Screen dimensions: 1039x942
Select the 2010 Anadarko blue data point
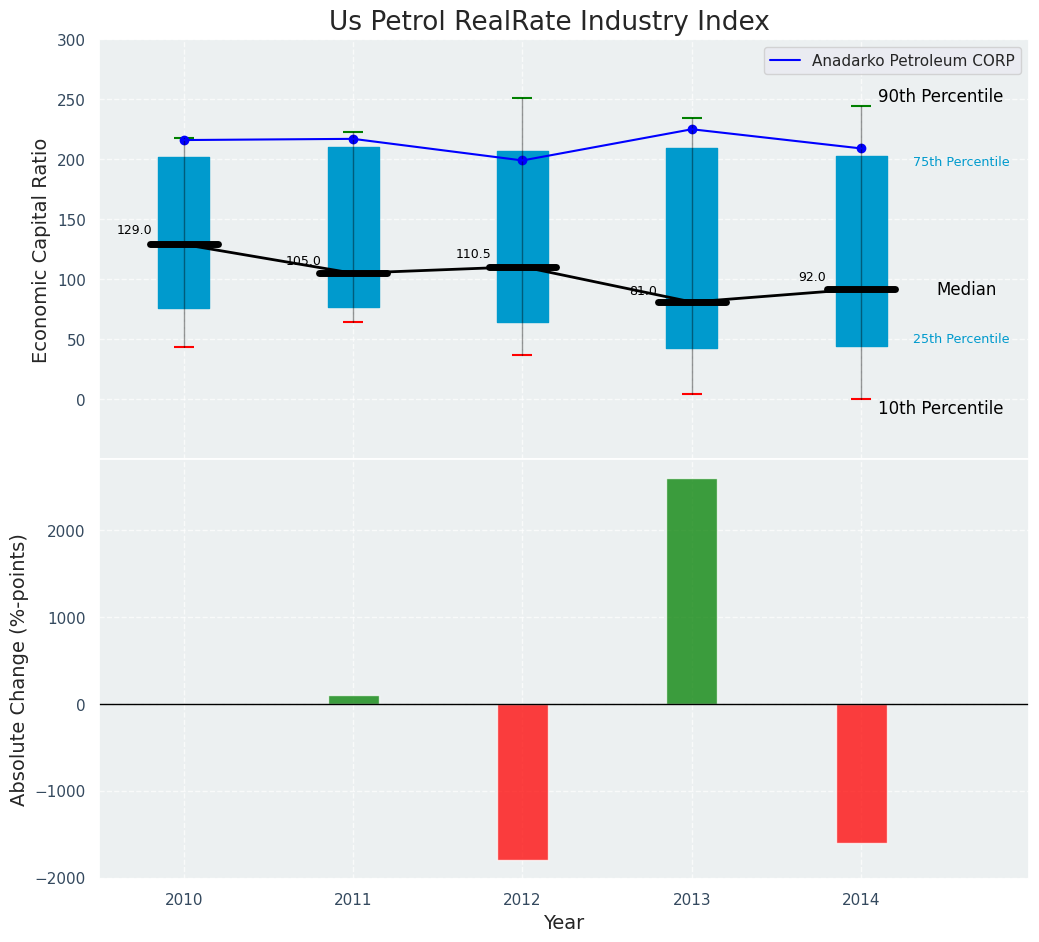click(x=184, y=140)
